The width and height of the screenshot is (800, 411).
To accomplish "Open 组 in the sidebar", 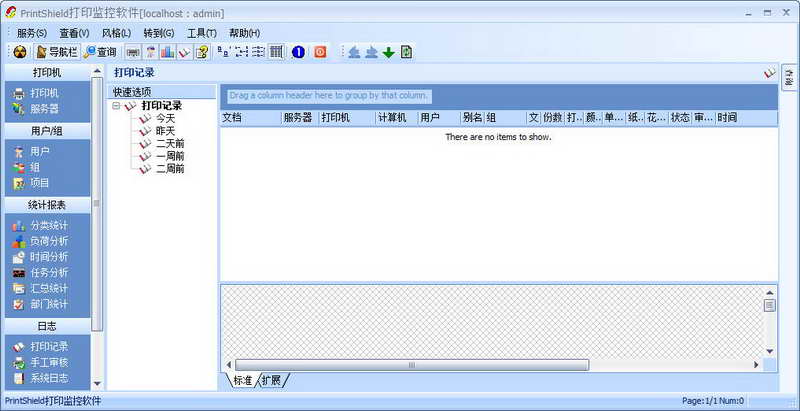I will coord(27,167).
